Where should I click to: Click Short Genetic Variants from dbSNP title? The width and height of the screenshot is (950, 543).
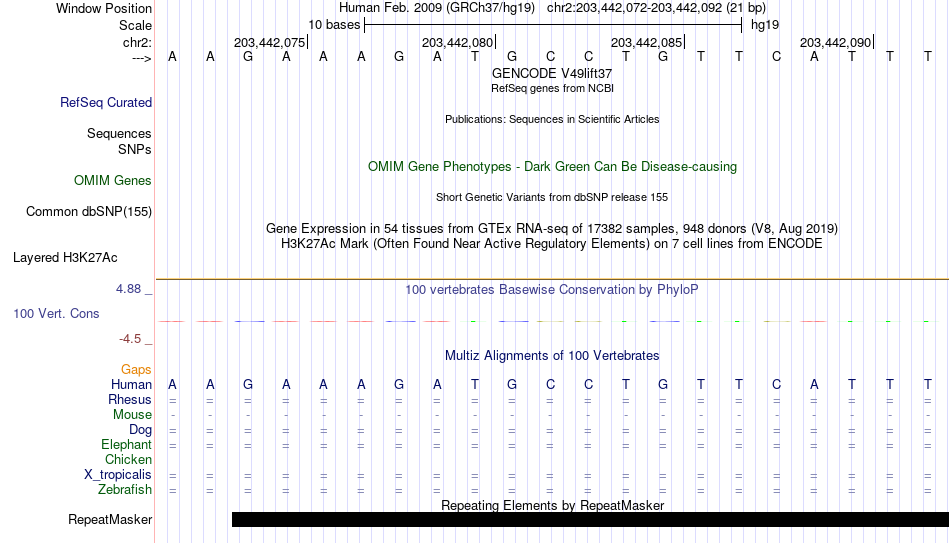552,198
